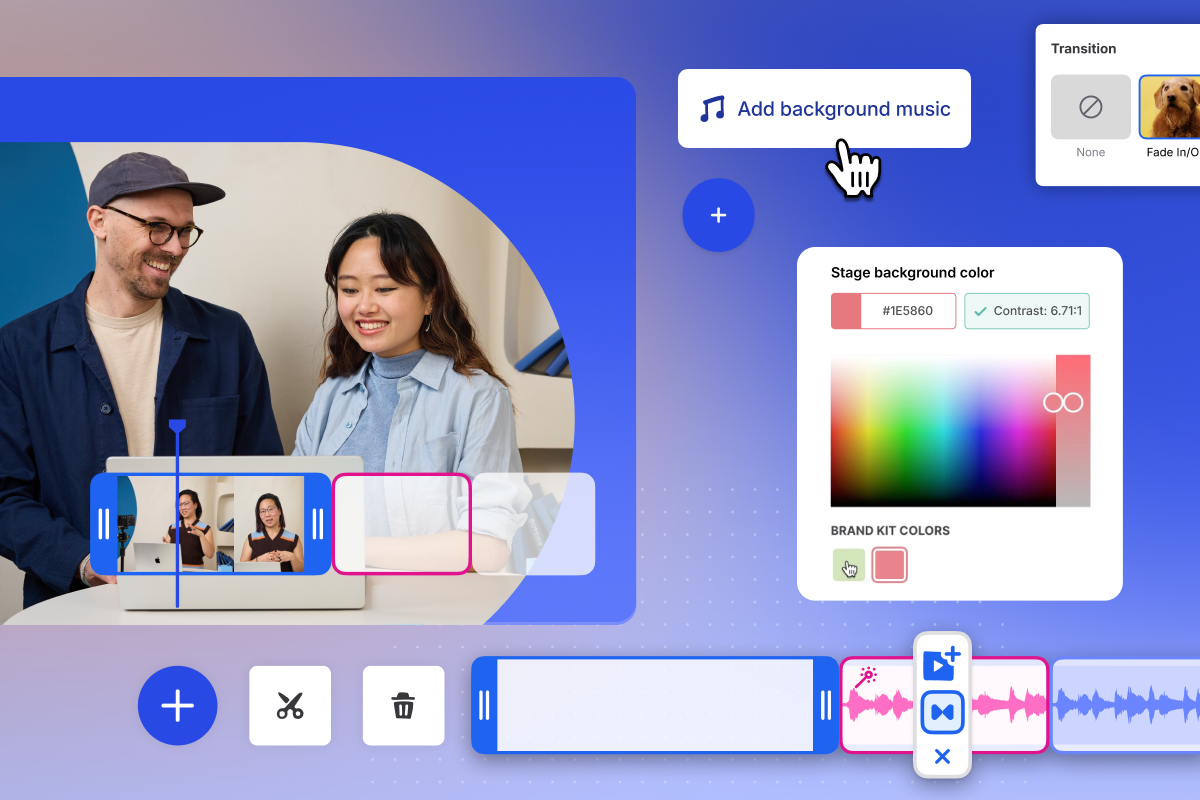
Task: Click the Stage background color heading
Action: click(x=913, y=272)
